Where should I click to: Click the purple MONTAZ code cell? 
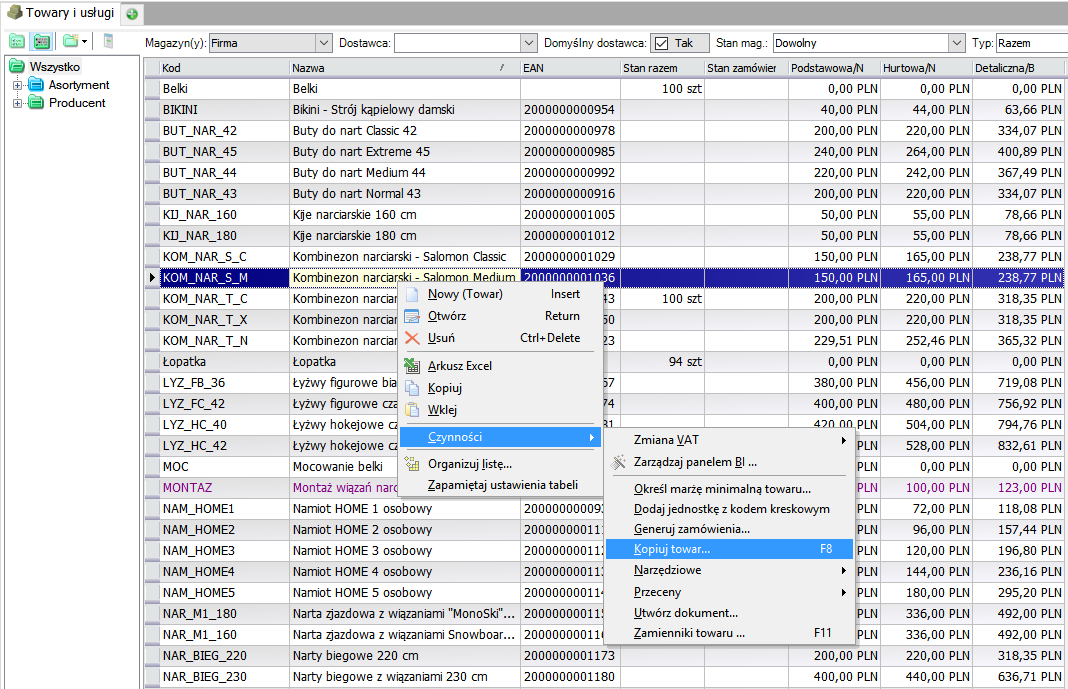click(x=224, y=488)
